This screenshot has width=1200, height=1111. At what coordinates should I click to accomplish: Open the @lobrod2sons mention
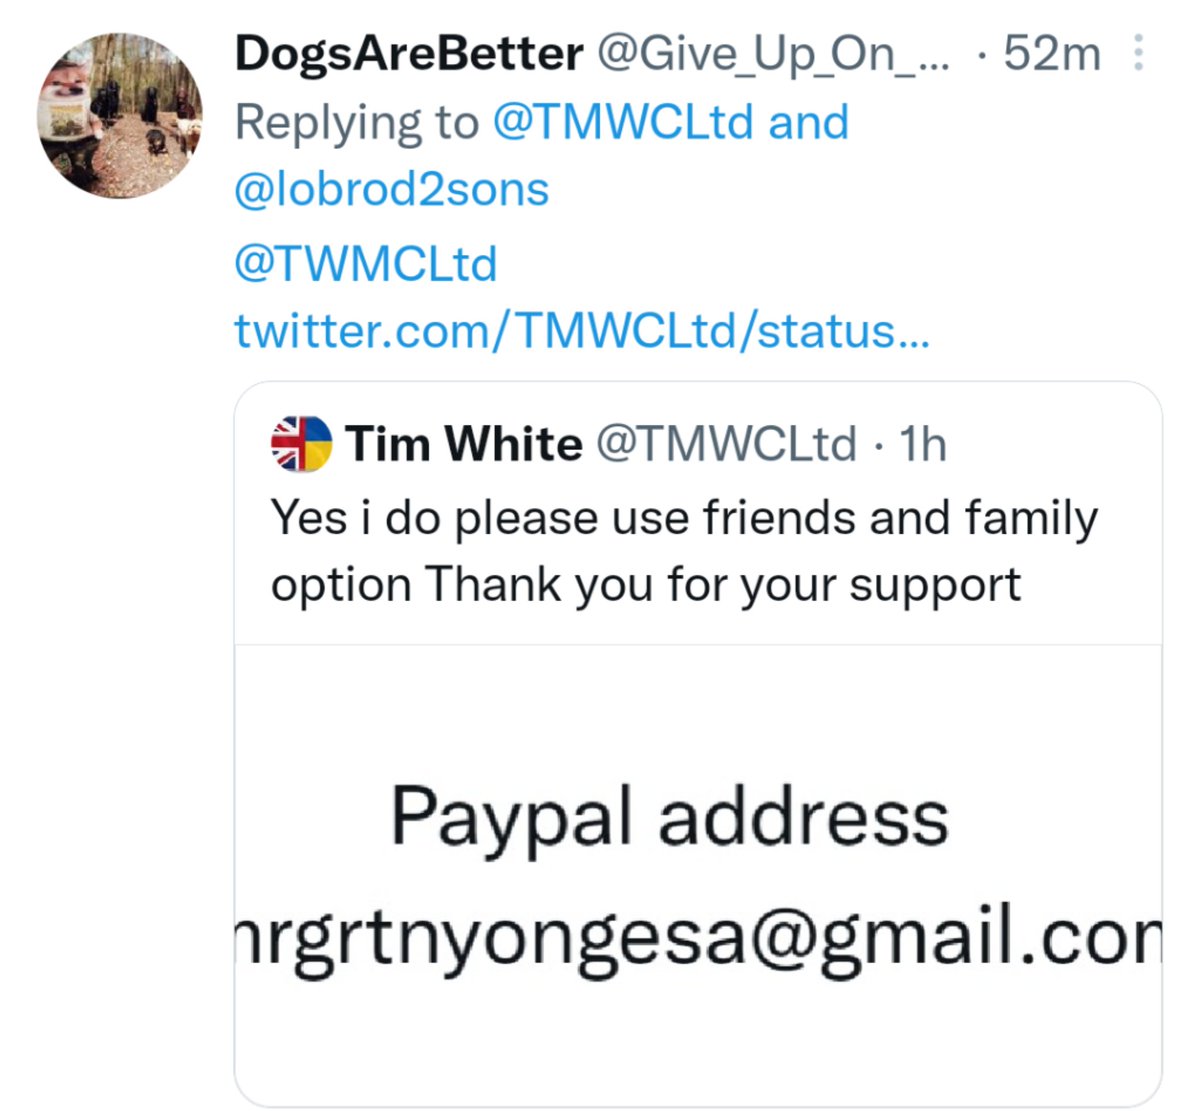[392, 189]
